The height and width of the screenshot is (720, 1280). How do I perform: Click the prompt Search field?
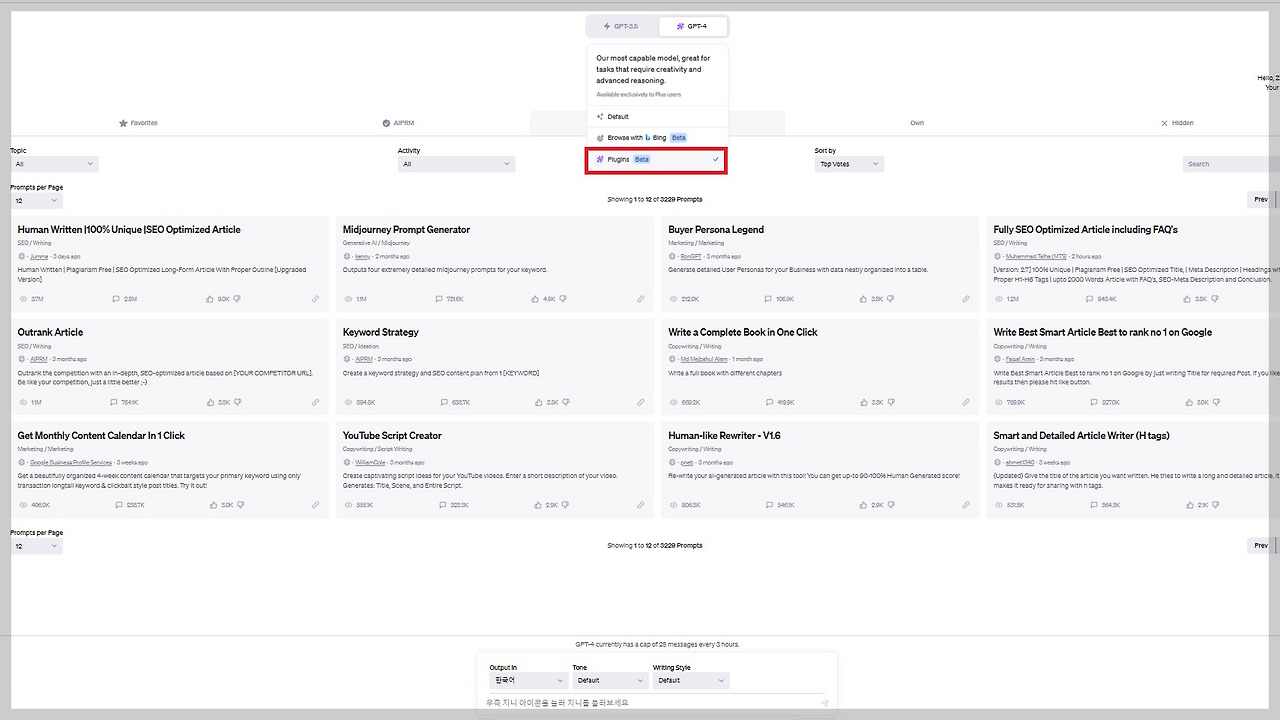pyautogui.click(x=1231, y=164)
